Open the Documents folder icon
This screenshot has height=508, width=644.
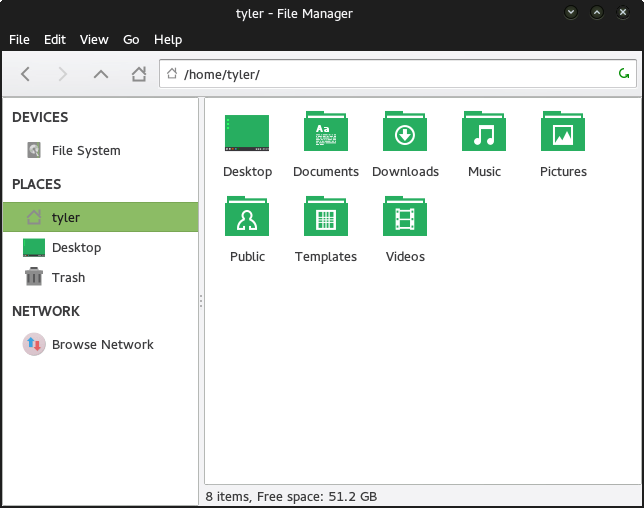pos(326,131)
